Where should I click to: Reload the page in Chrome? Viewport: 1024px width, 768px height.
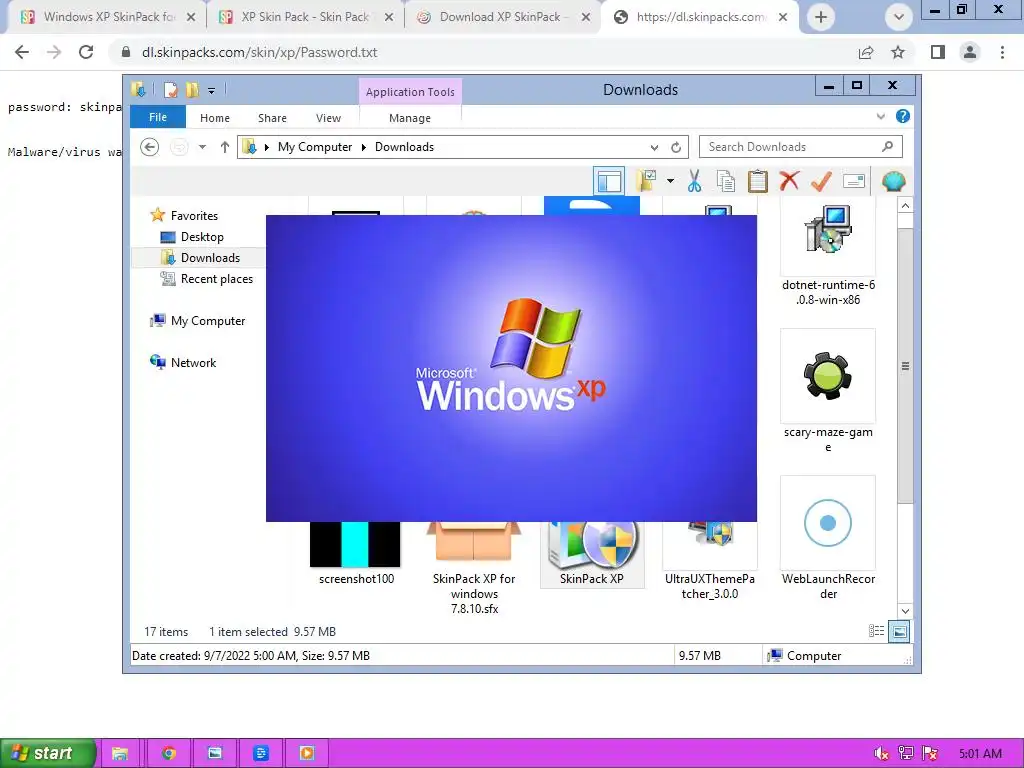point(86,52)
